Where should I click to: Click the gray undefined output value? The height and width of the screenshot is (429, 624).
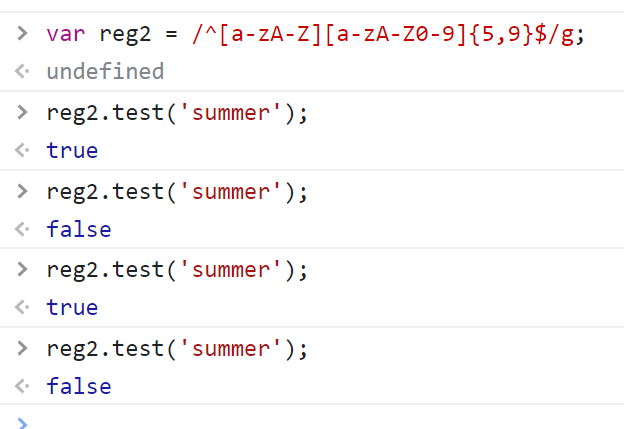click(105, 72)
